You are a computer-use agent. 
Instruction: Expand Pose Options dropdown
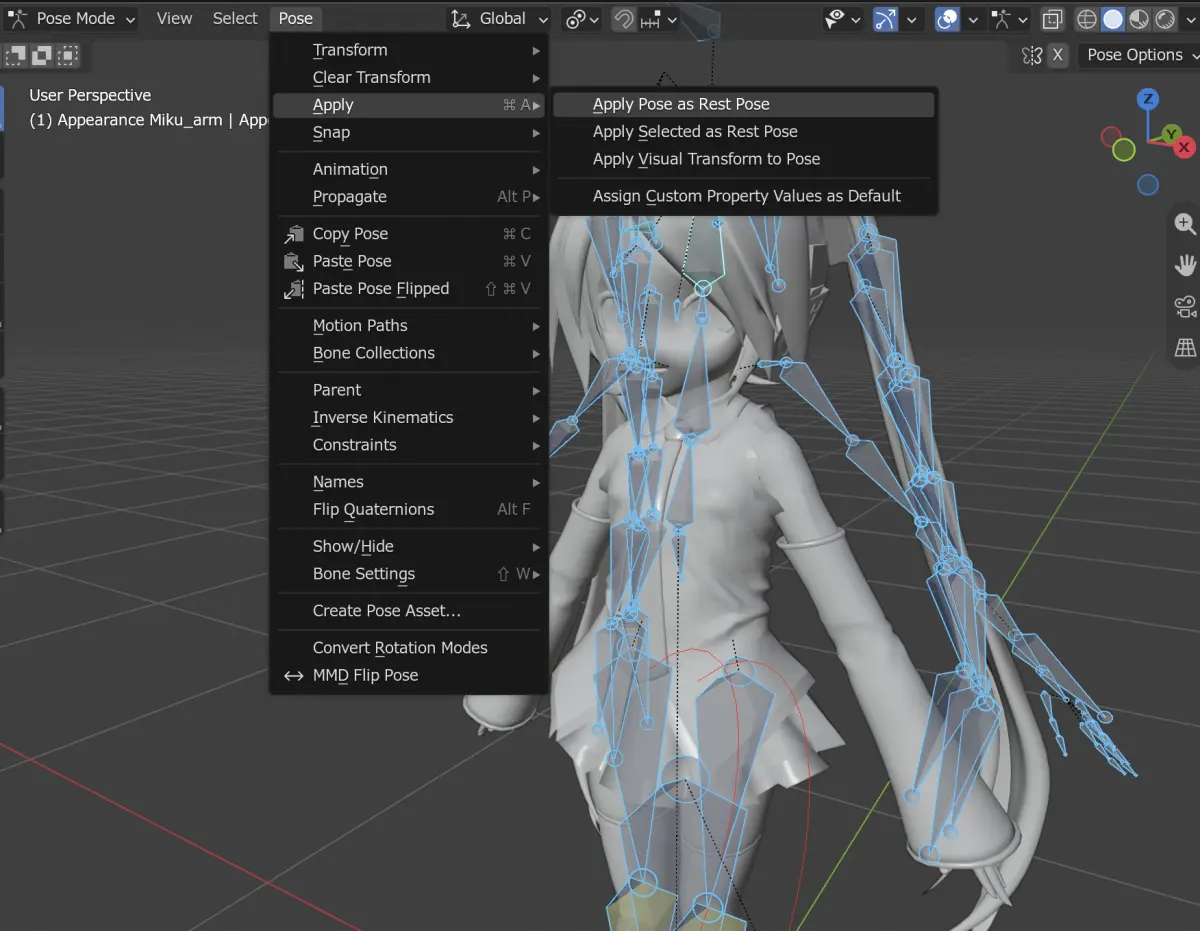pos(1140,55)
